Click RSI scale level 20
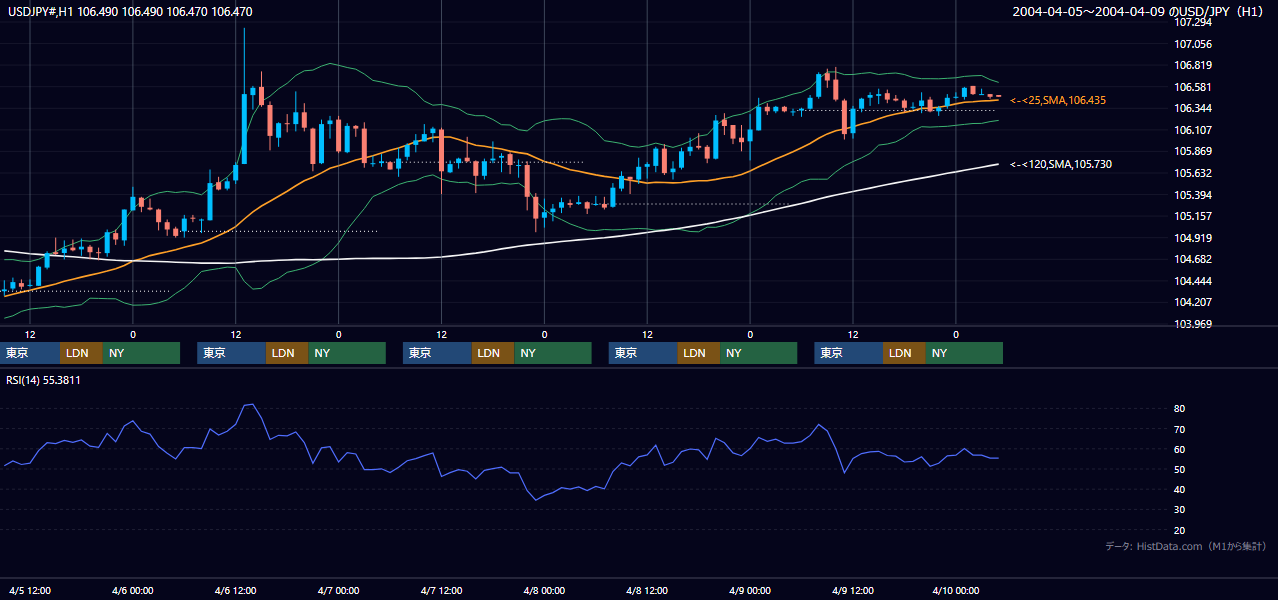 [1180, 530]
